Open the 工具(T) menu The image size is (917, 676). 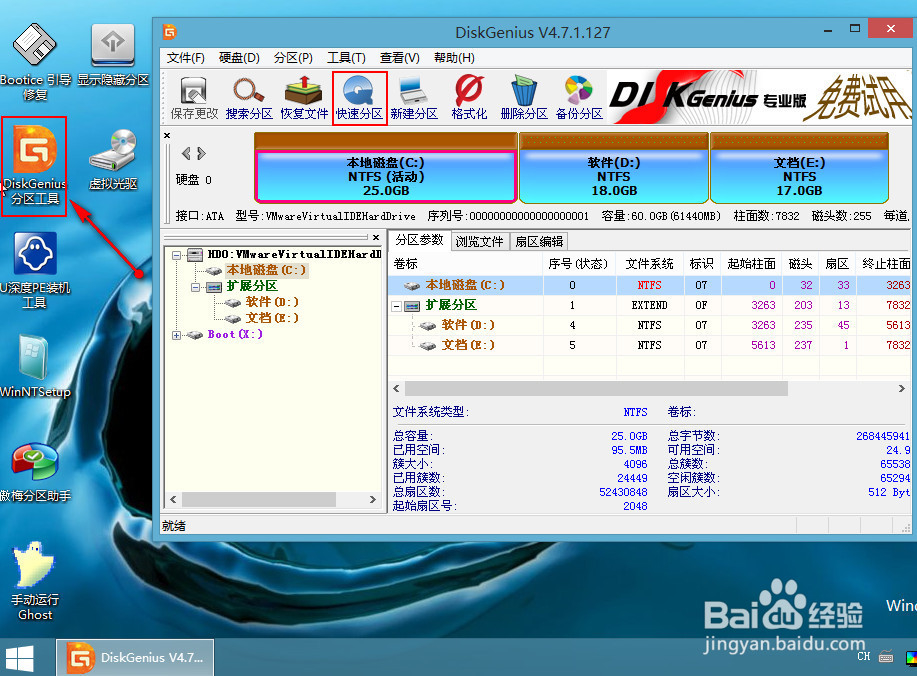coord(346,58)
